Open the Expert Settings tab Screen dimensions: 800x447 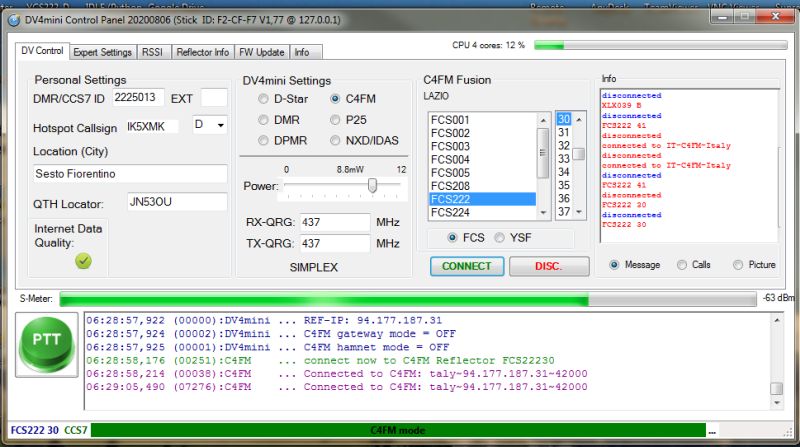tap(103, 52)
